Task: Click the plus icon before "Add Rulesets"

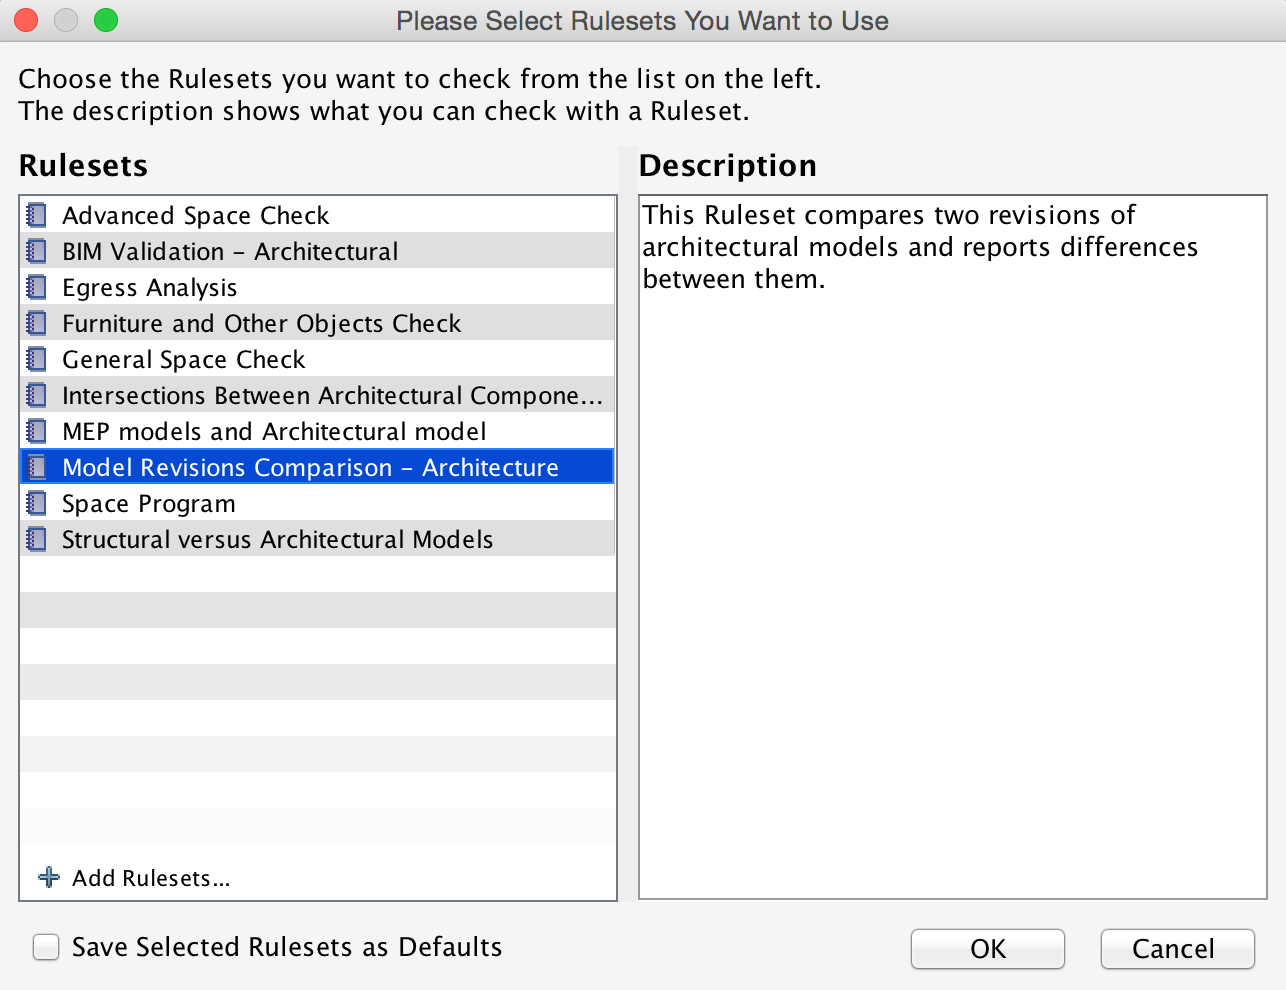Action: pyautogui.click(x=46, y=877)
